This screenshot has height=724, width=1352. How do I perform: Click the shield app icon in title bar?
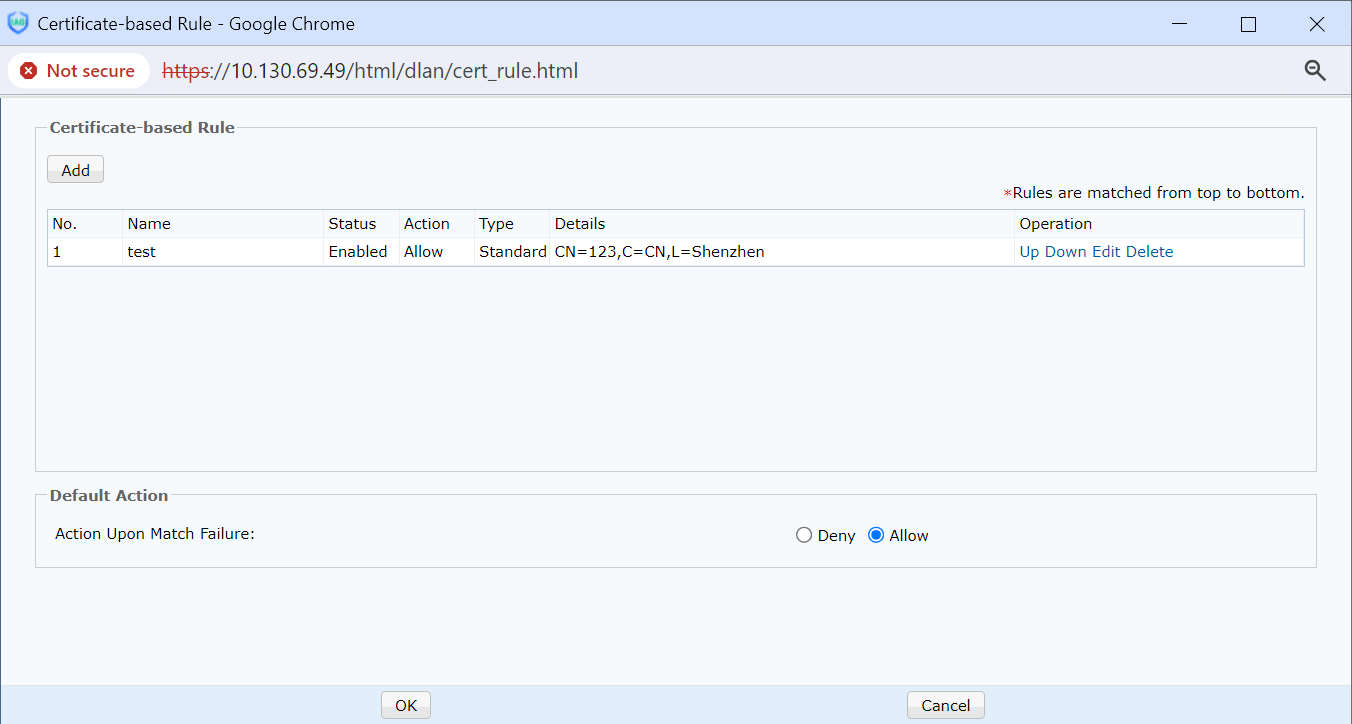click(18, 23)
